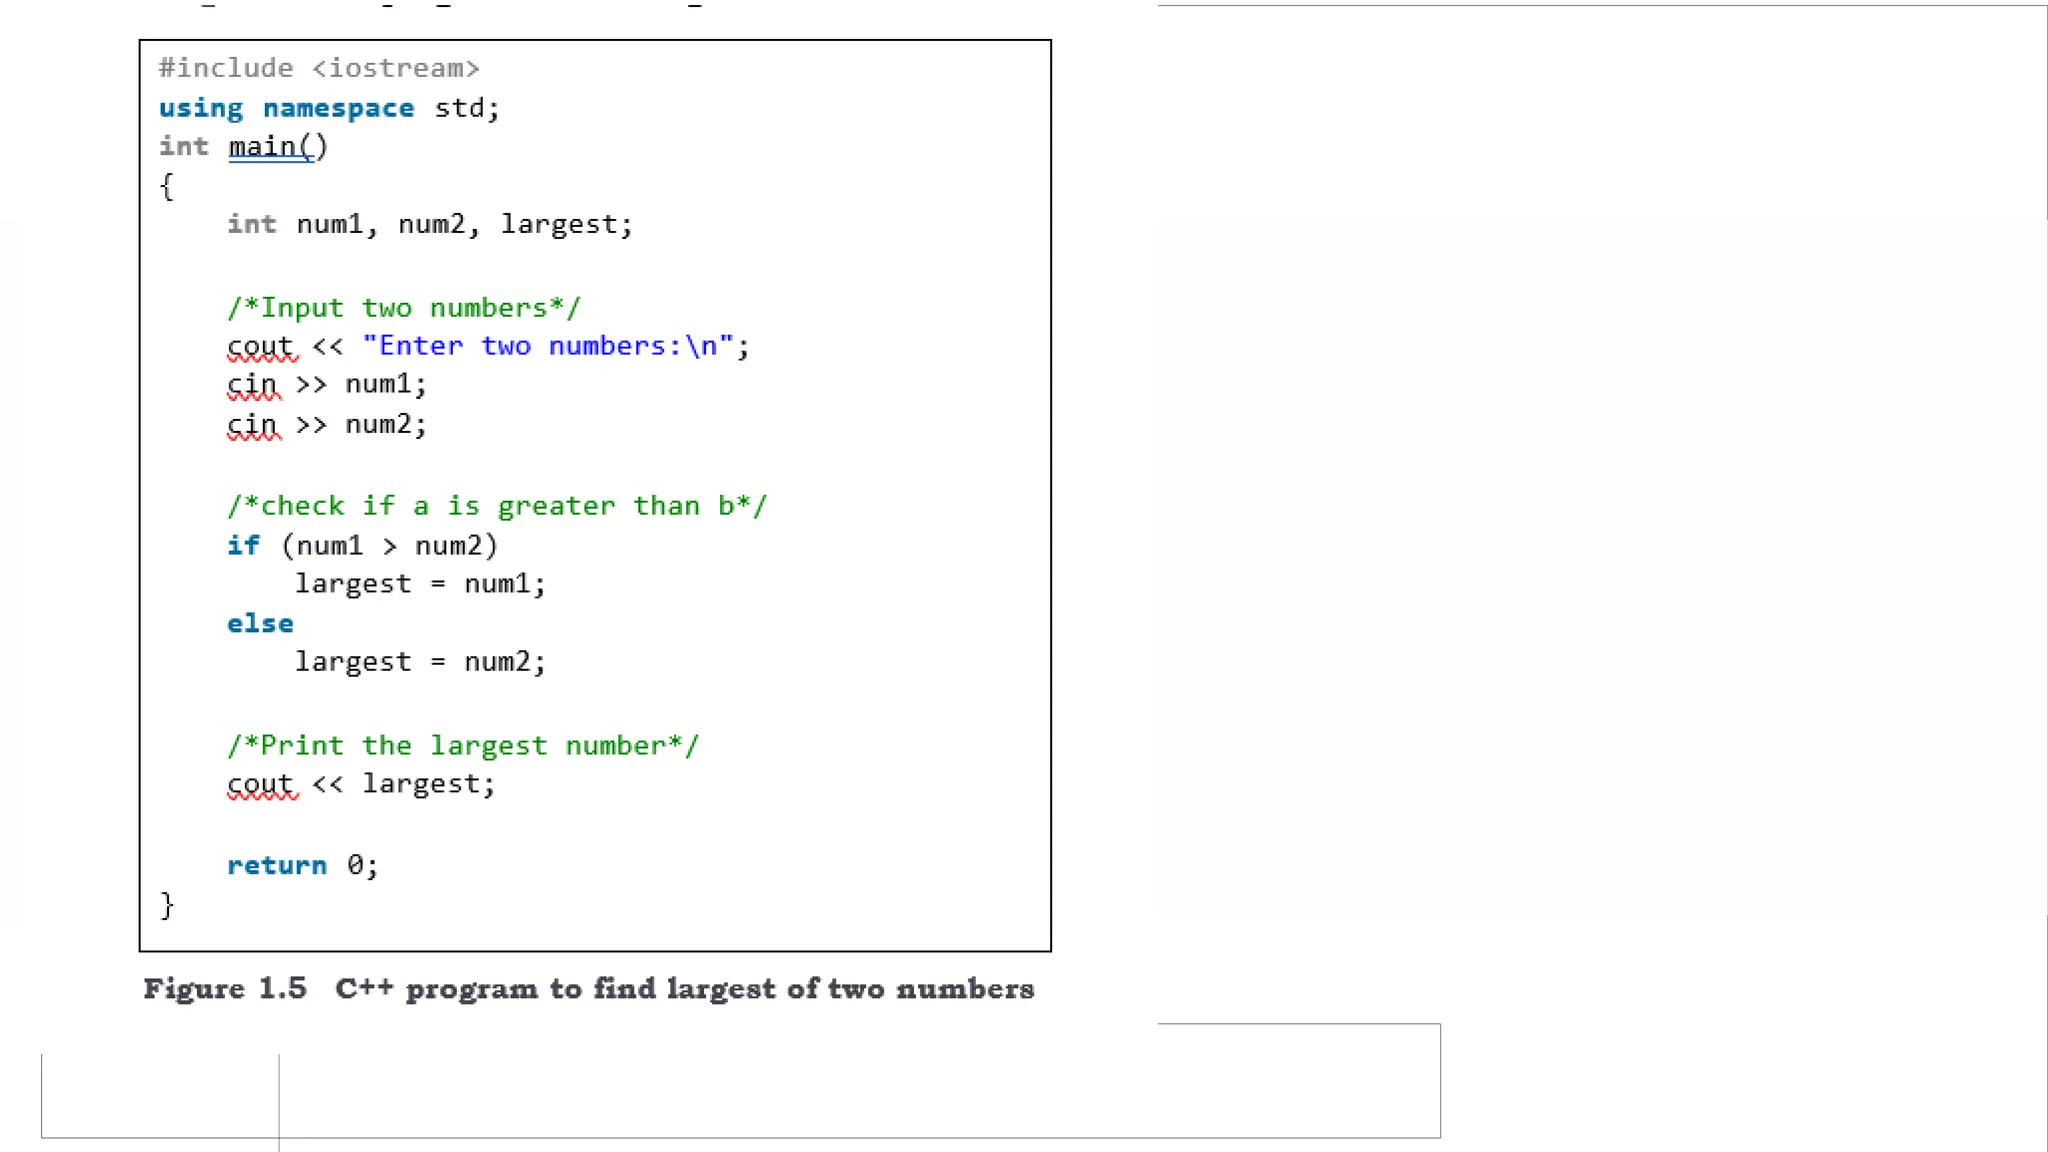Click the Figure 1.5 caption text

(x=588, y=989)
